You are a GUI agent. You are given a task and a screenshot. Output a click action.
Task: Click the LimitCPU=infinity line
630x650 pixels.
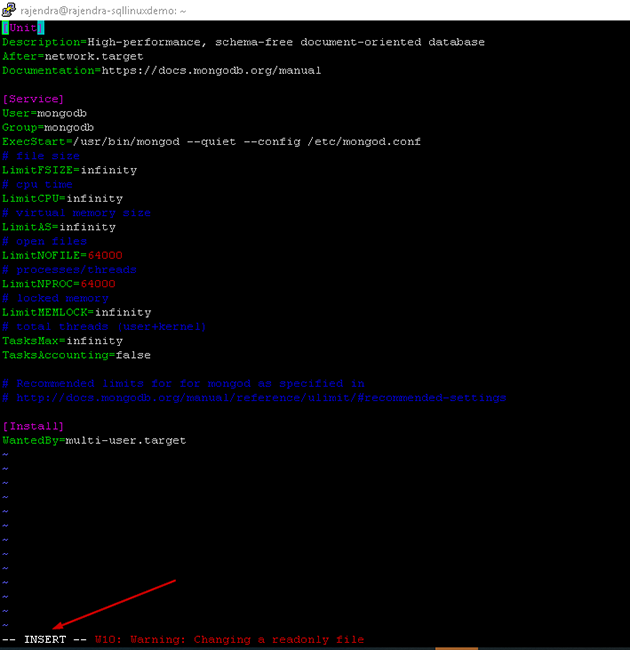tap(62, 199)
